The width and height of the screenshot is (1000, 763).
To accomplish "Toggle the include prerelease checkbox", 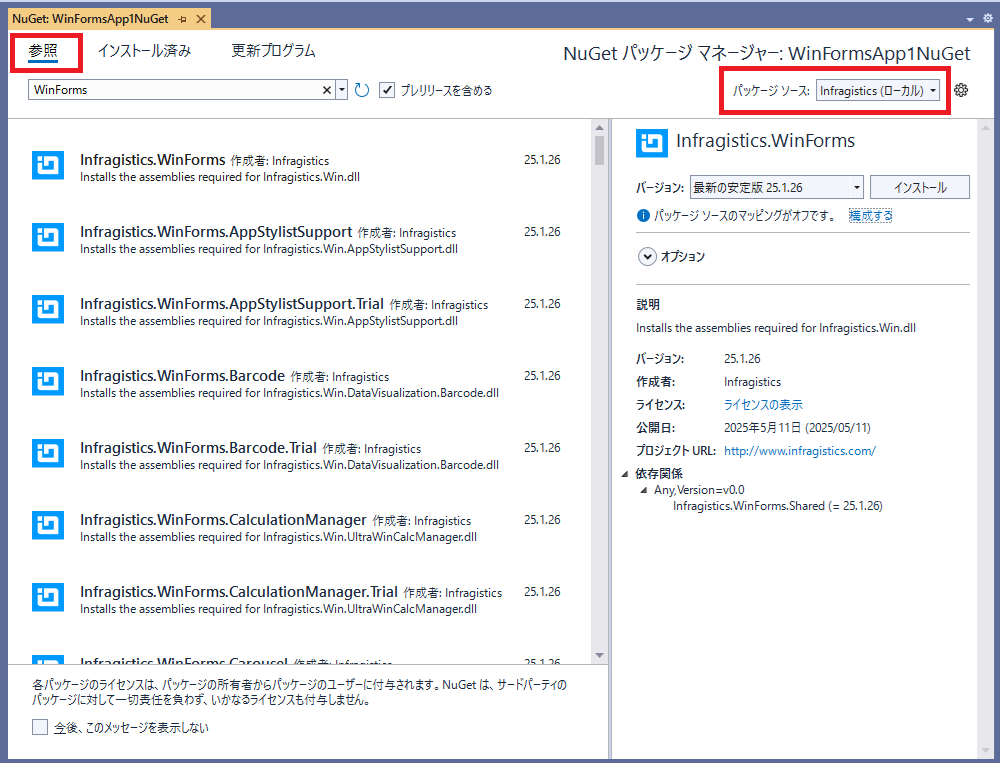I will 386,90.
